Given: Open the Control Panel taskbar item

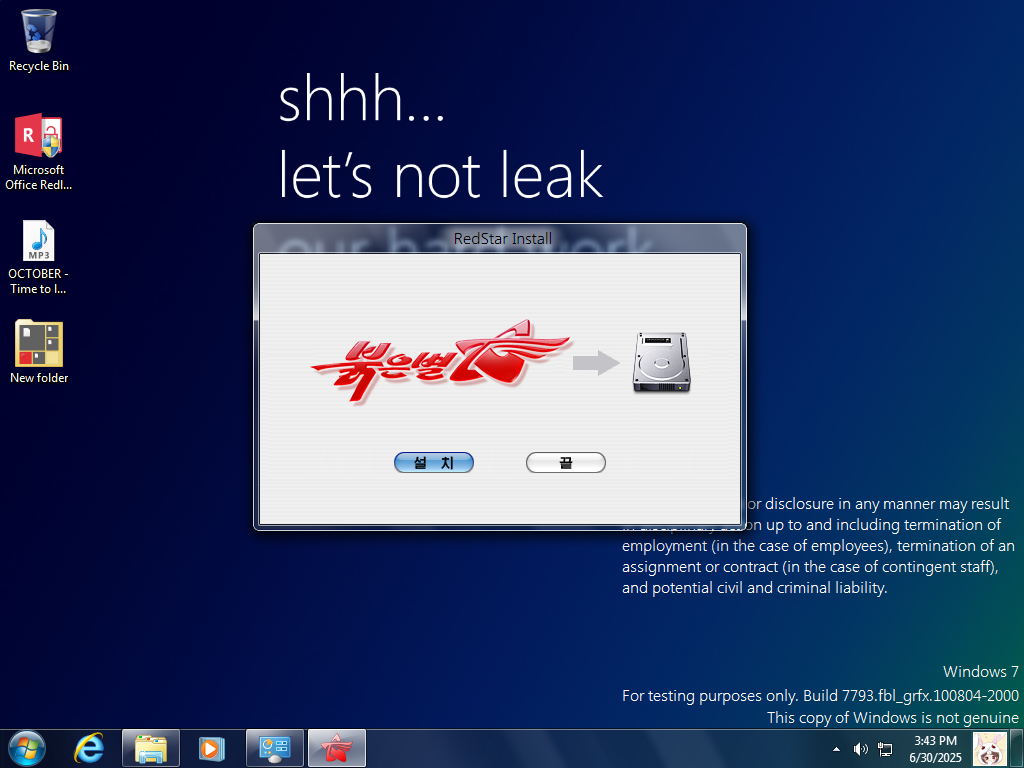Looking at the screenshot, I should (274, 748).
